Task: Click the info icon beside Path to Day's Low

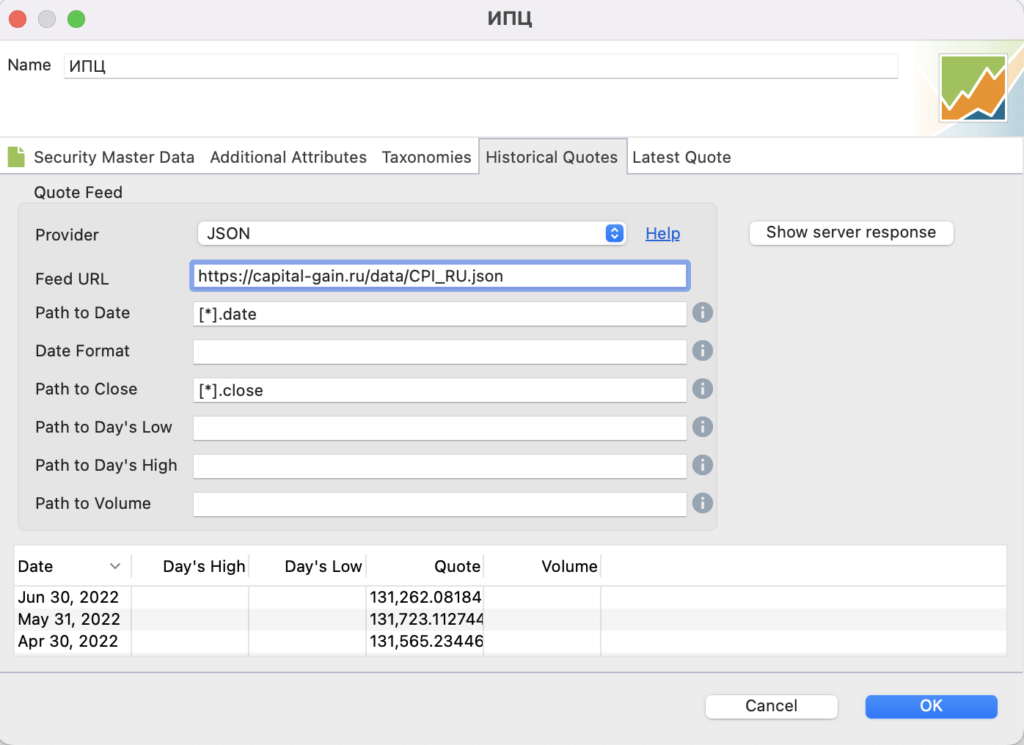Action: click(x=702, y=427)
